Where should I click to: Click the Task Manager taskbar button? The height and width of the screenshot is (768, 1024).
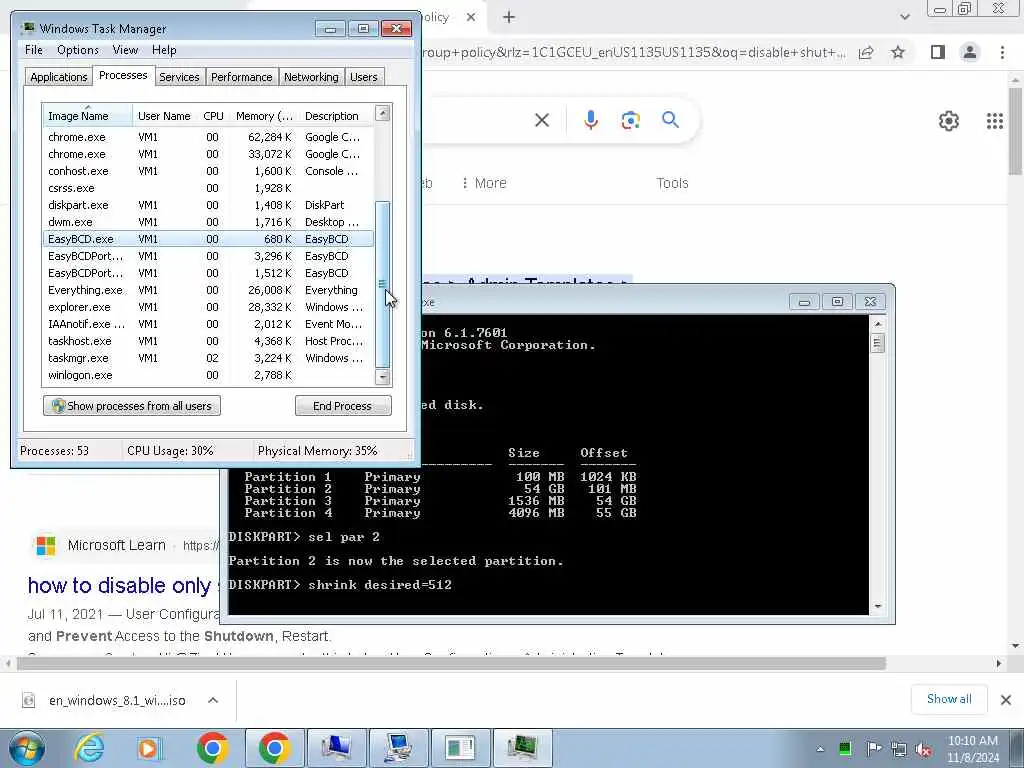[x=522, y=748]
